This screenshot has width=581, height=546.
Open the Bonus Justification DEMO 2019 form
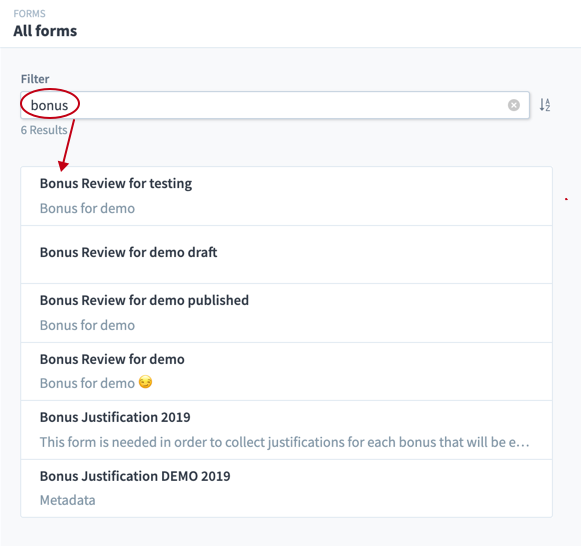click(286, 488)
